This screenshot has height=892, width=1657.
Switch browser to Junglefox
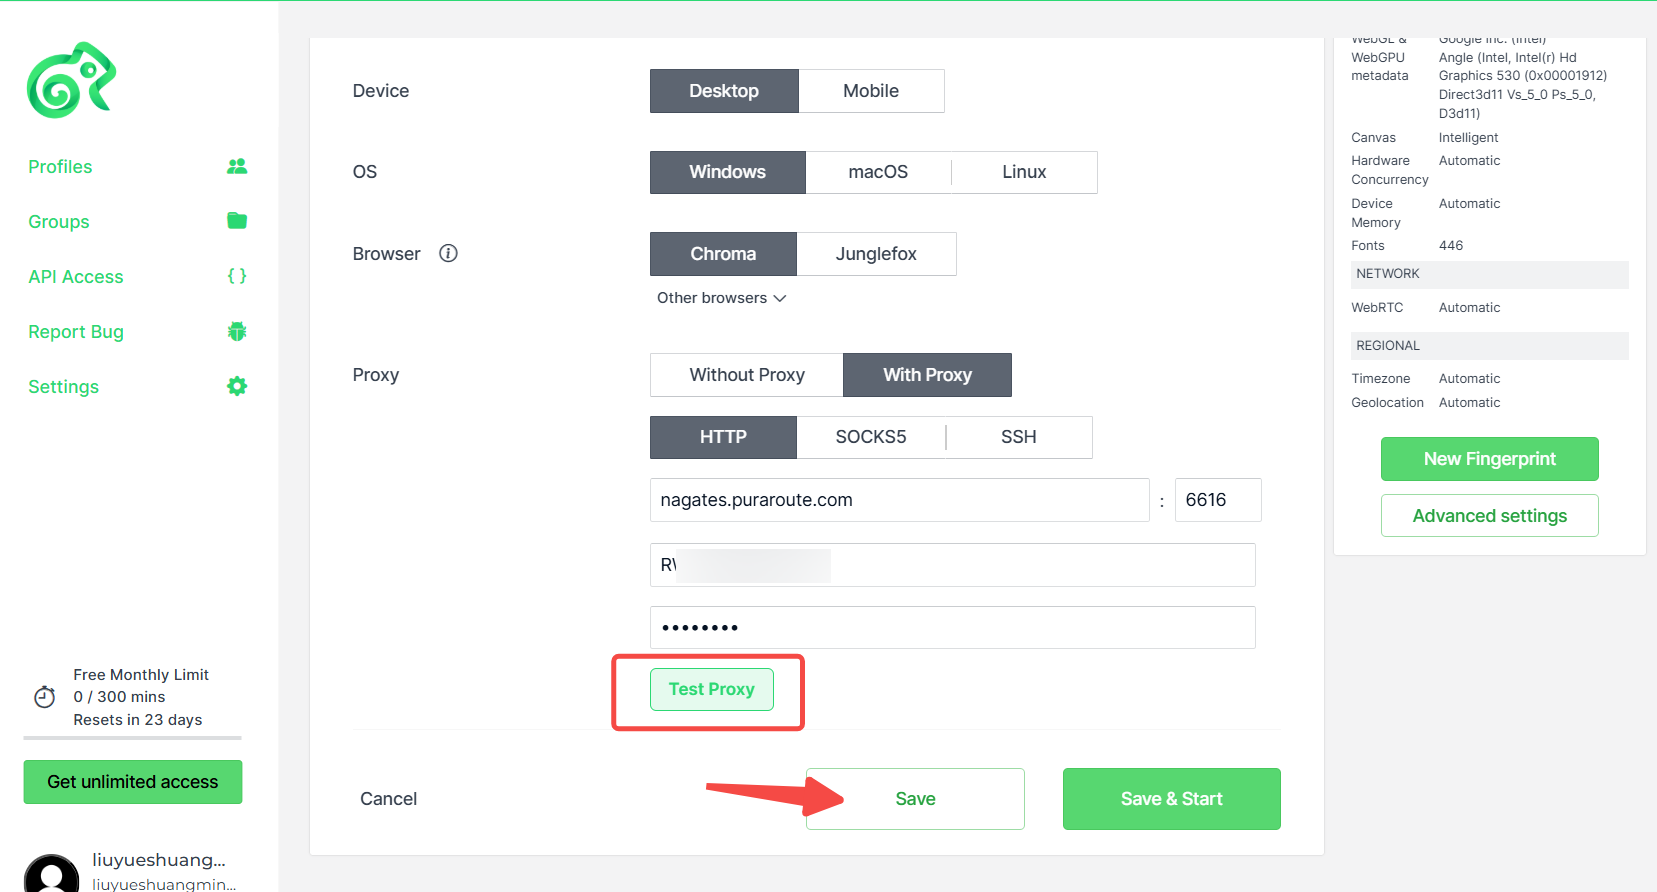(x=876, y=254)
